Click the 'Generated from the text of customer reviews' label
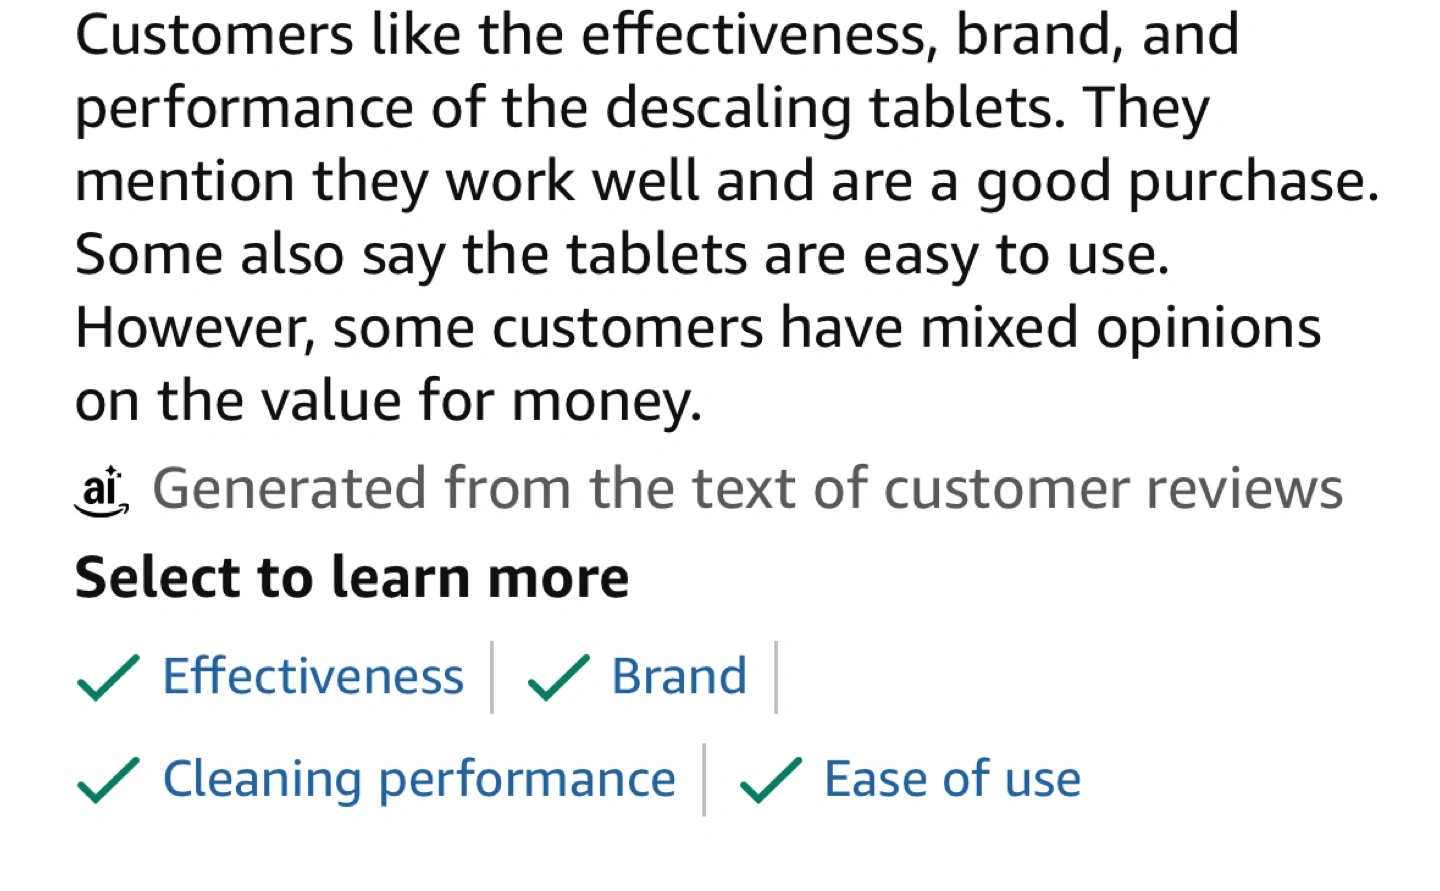Viewport: 1440px width, 891px height. (747, 489)
